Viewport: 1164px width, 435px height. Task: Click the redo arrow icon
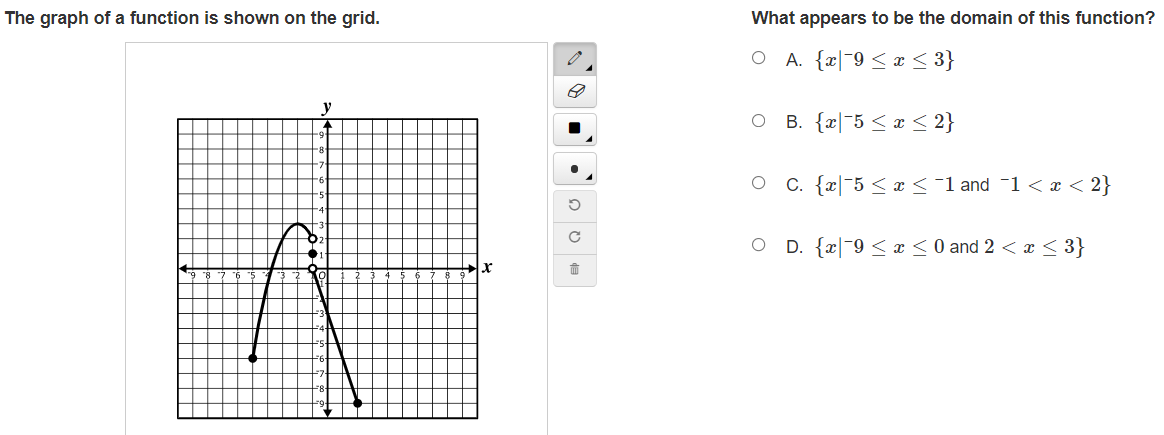574,237
